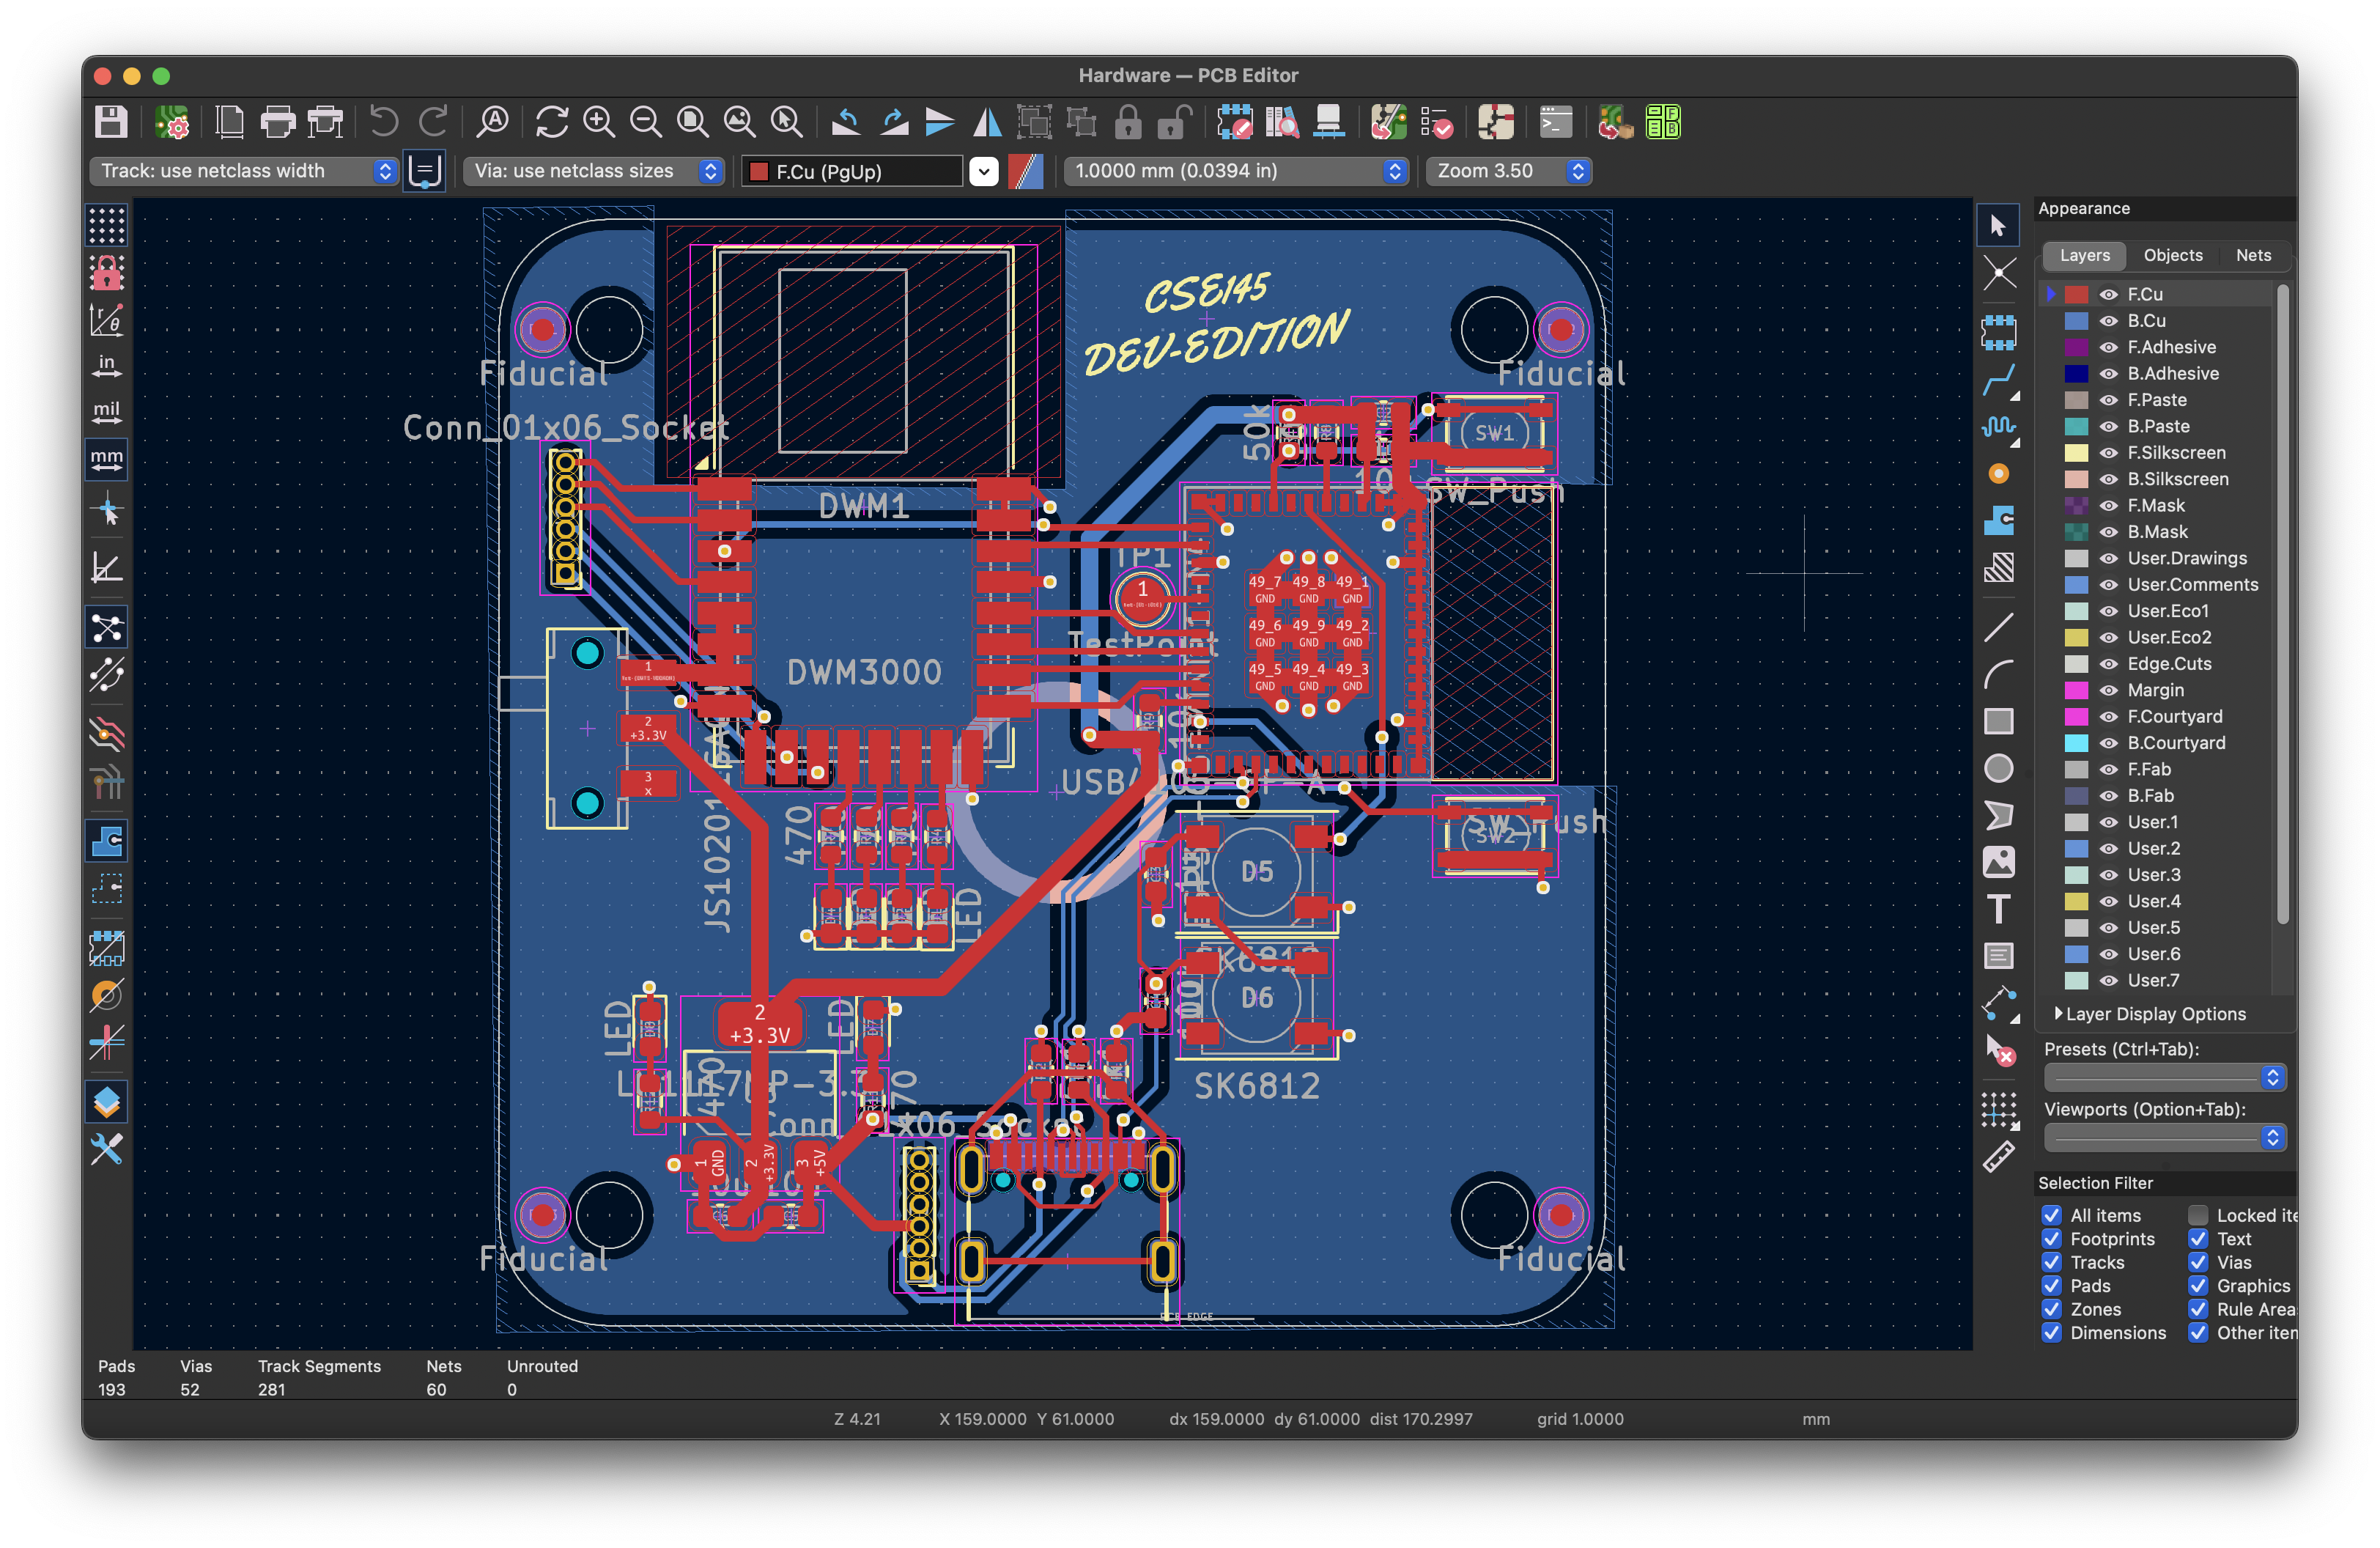The width and height of the screenshot is (2380, 1548).
Task: Toggle Vias checkbox in Selection Filter
Action: (x=2198, y=1262)
